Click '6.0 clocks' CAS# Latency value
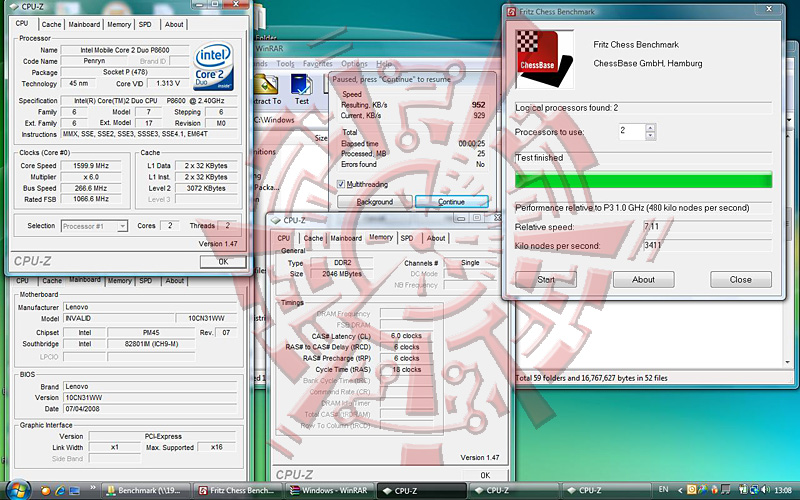Screen dimensions: 800x500 tap(406, 336)
